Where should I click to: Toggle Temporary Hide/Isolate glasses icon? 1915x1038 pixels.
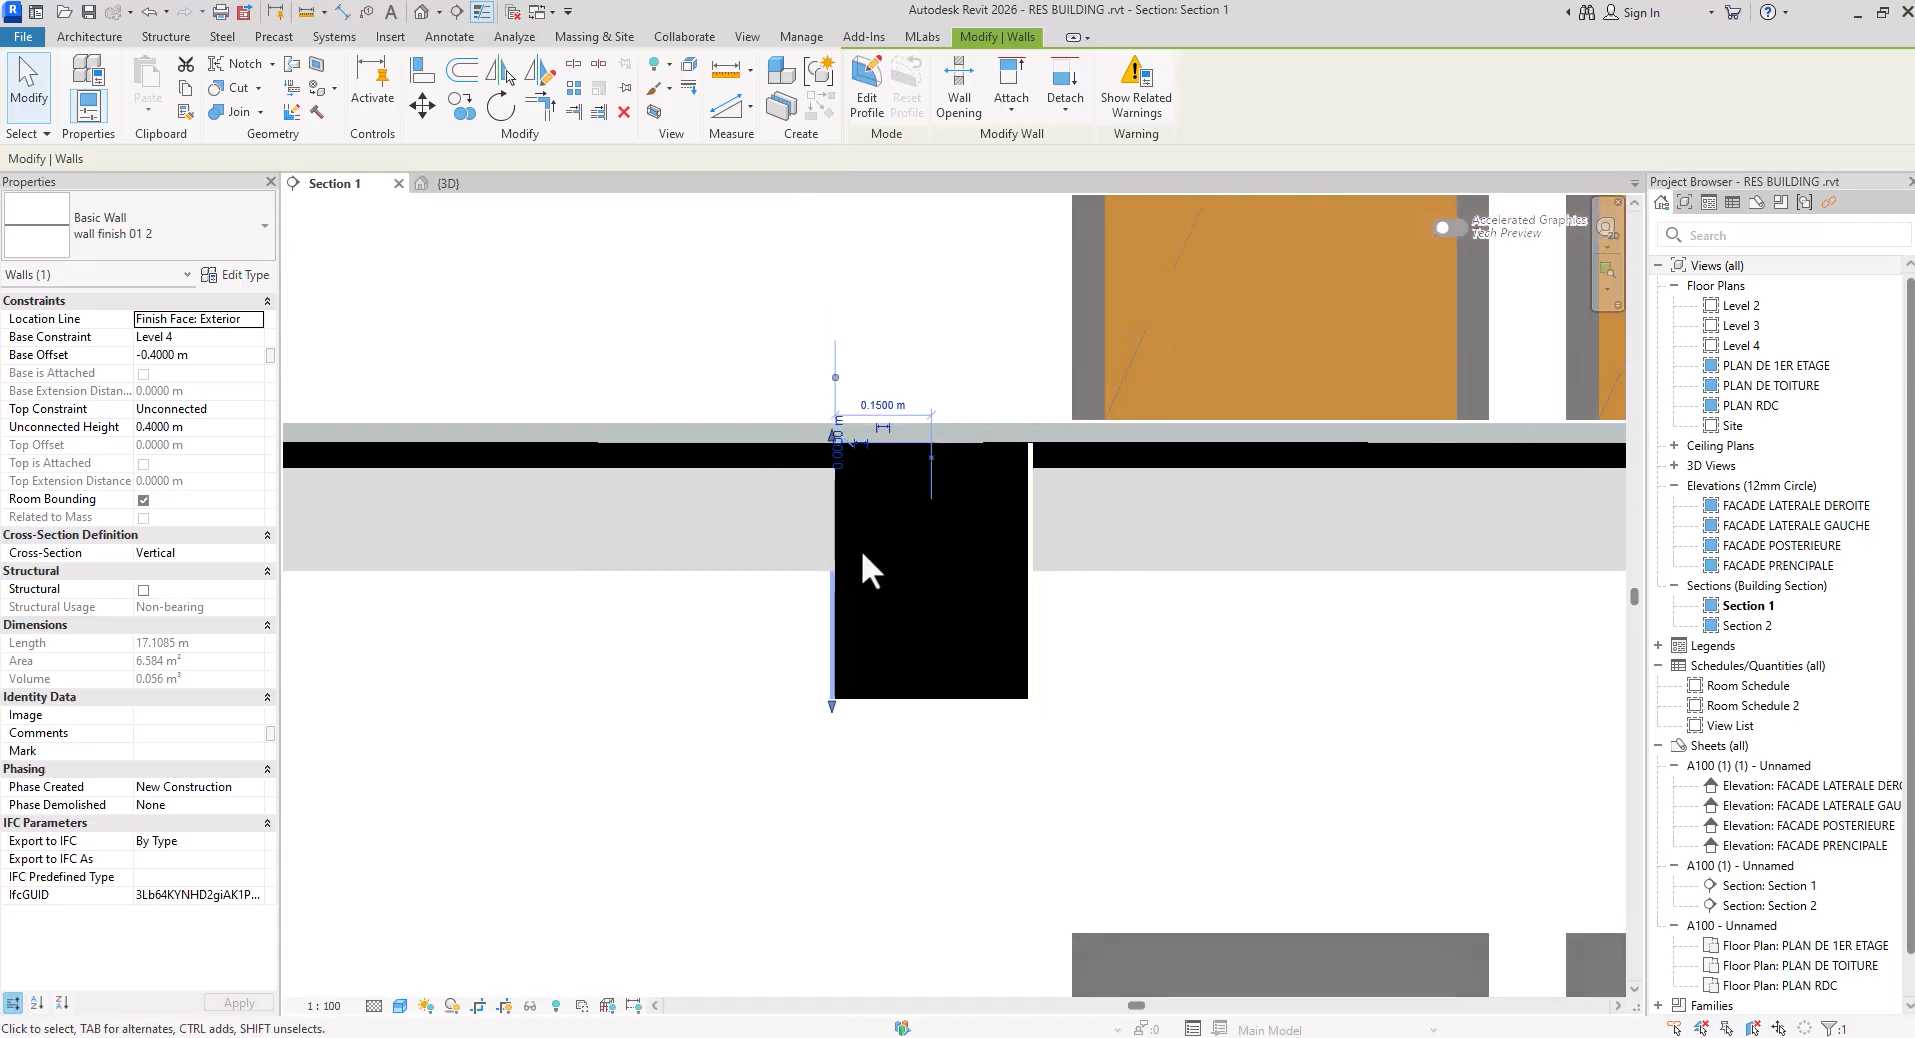(529, 1006)
